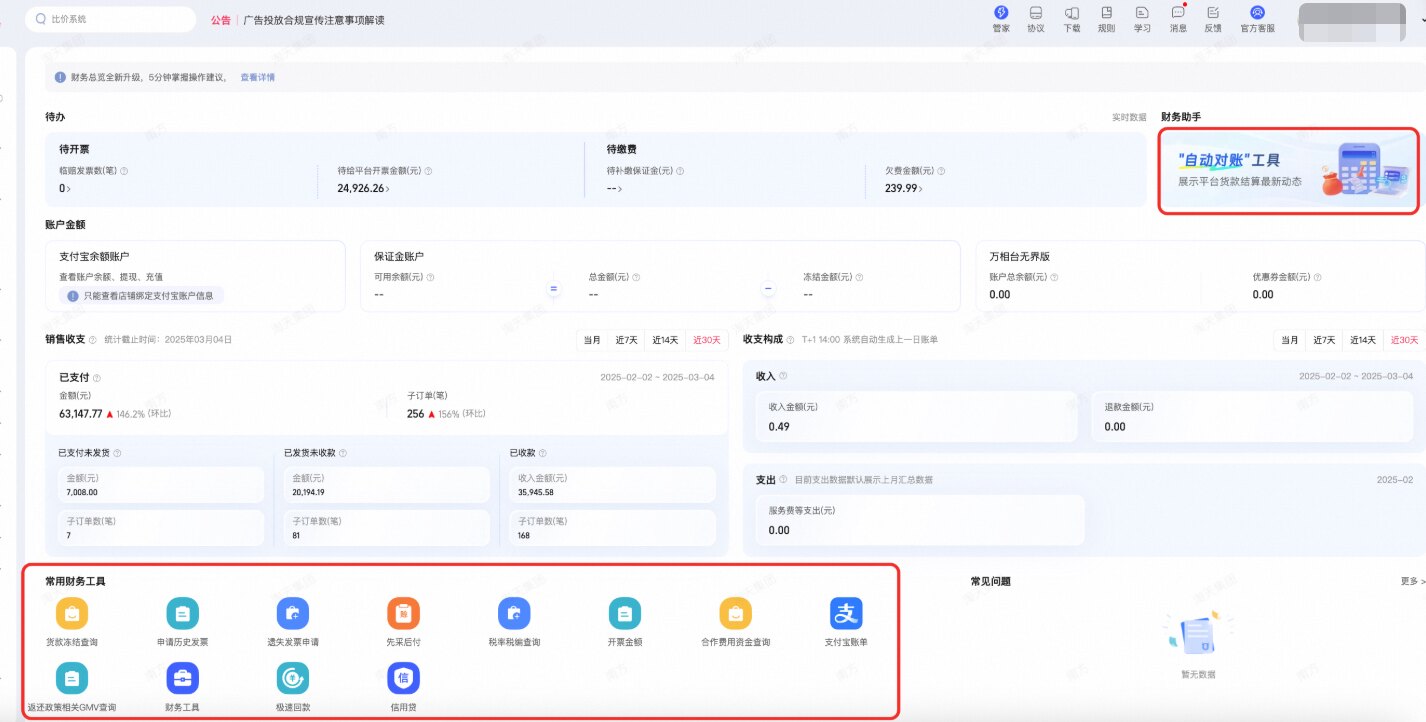
Task: Click the 已支付 help icon
Action: coord(97,378)
